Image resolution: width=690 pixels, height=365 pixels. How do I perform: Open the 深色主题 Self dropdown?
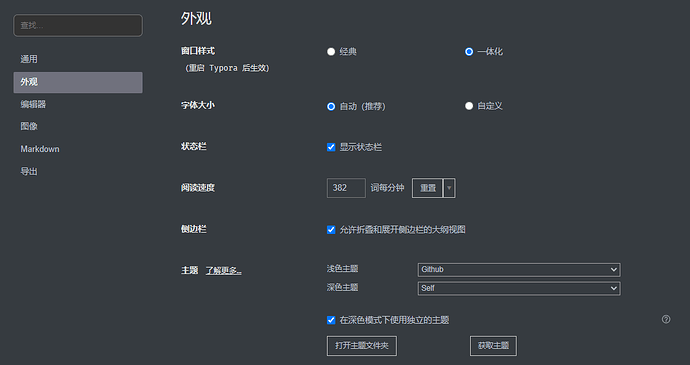click(519, 288)
